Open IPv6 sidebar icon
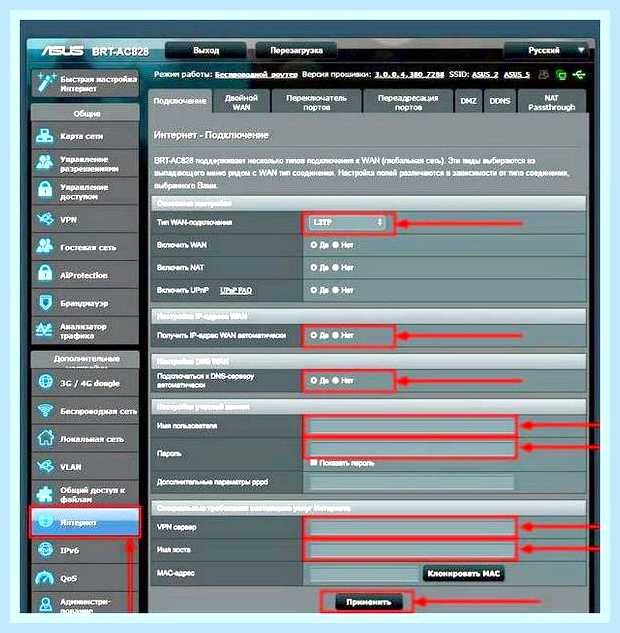 coord(45,549)
